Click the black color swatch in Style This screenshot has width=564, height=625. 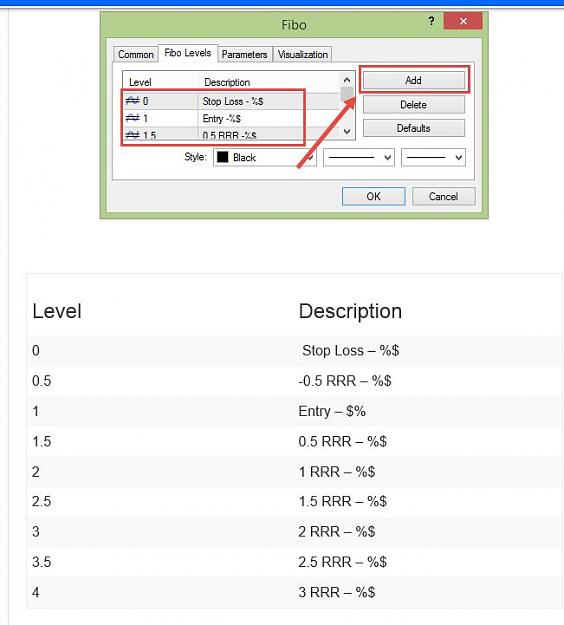[x=222, y=157]
